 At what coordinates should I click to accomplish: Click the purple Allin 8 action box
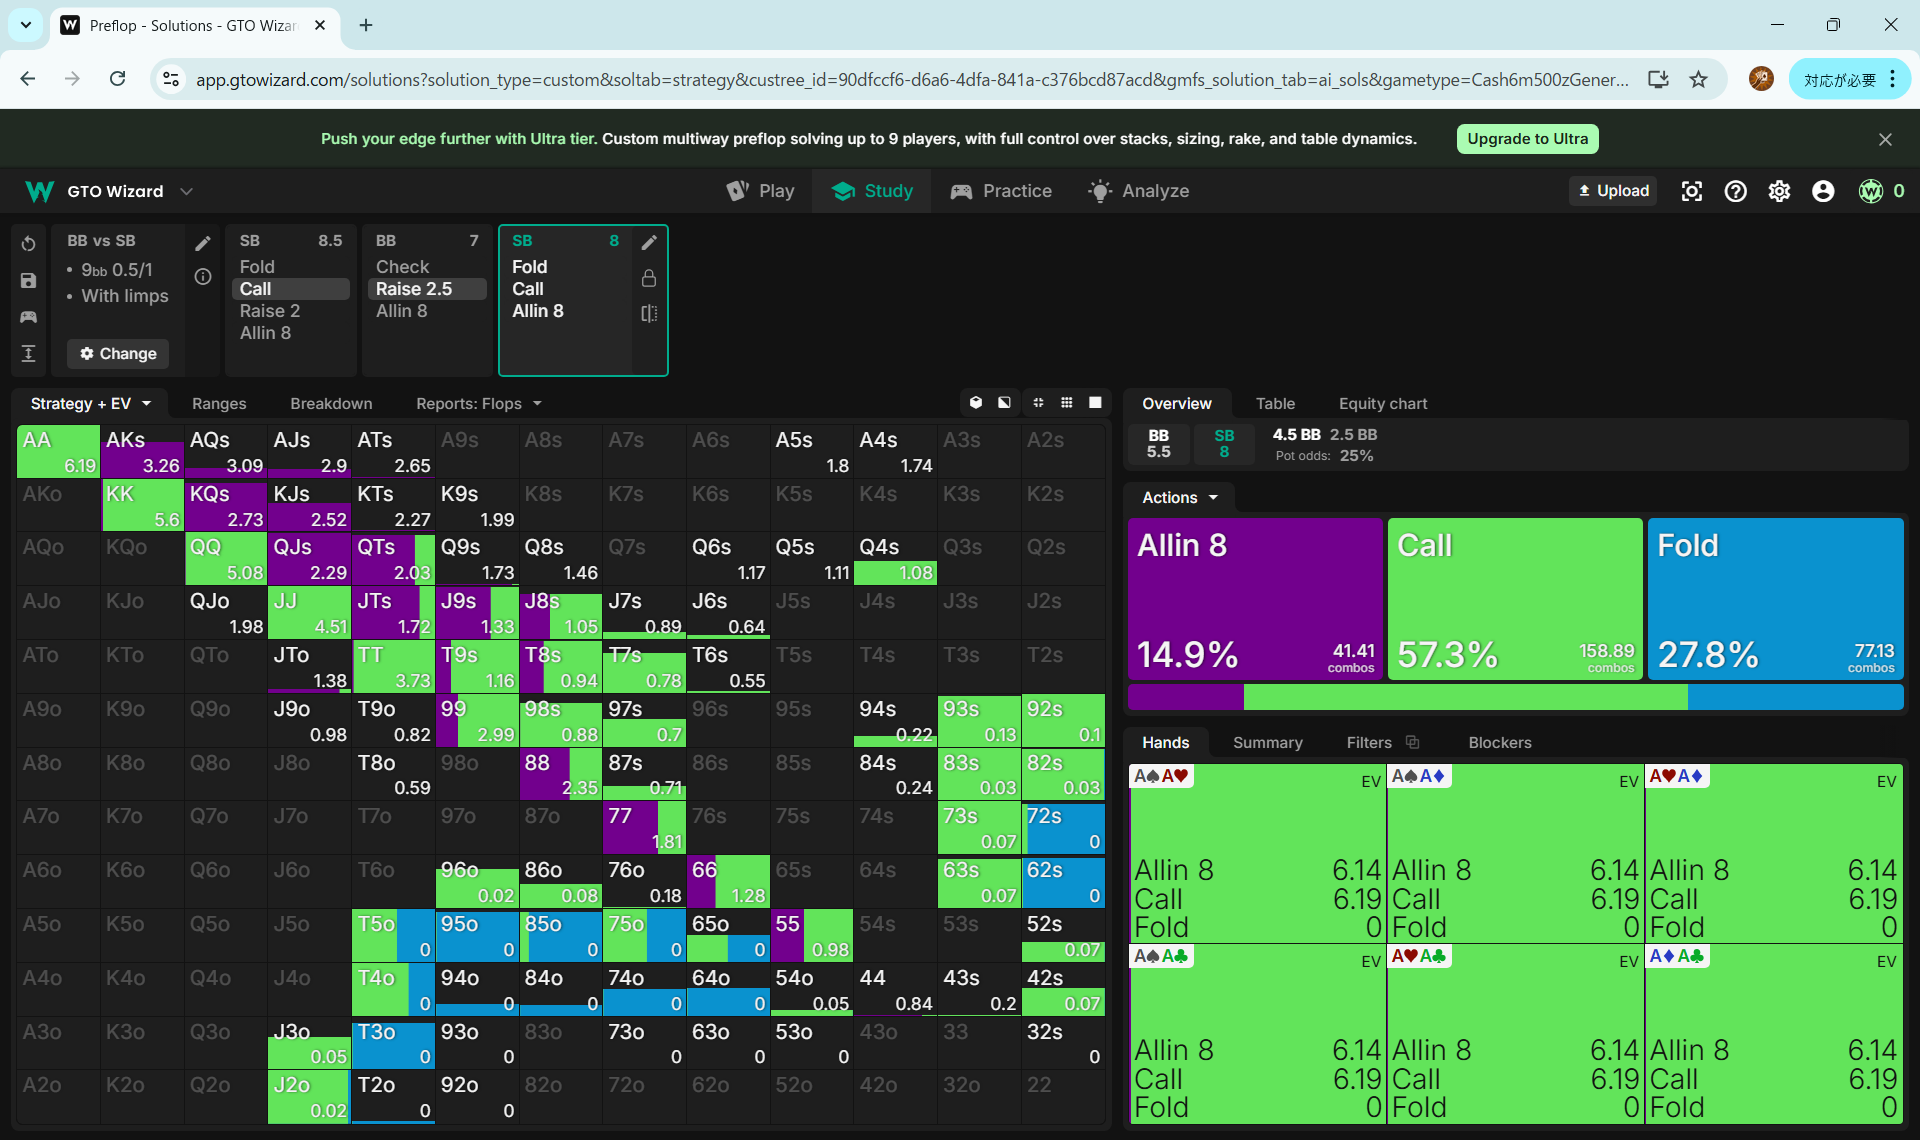coord(1254,598)
